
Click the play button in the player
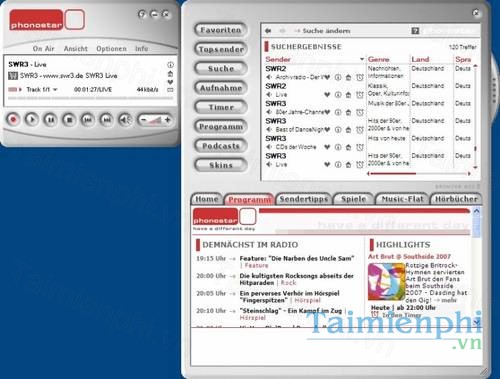(x=32, y=119)
